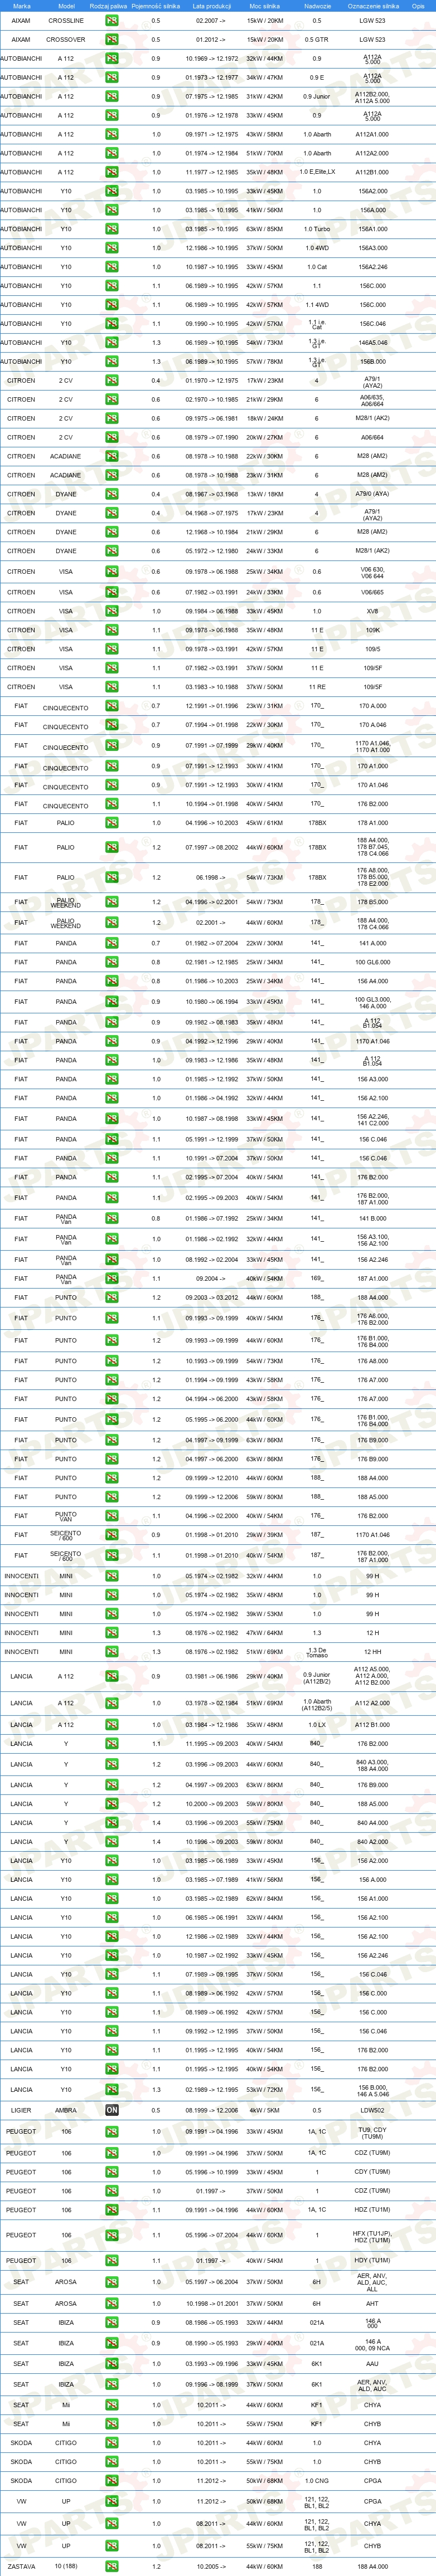Click the Model column header
The height and width of the screenshot is (2576, 436).
pyautogui.click(x=66, y=6)
